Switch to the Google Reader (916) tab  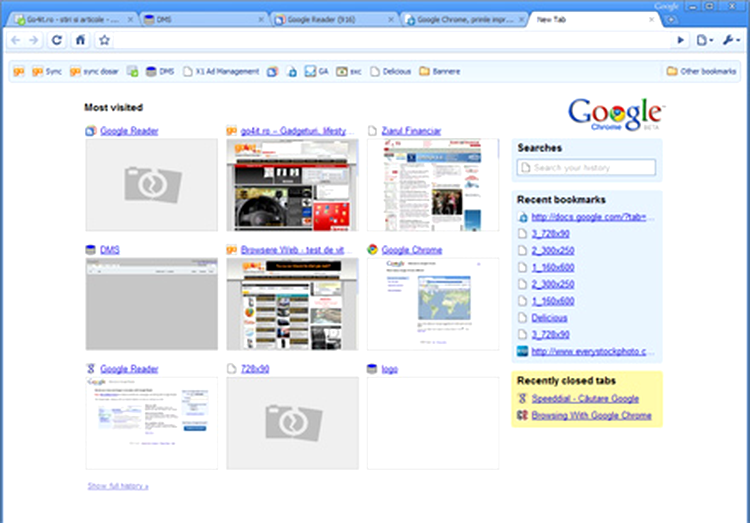[335, 20]
